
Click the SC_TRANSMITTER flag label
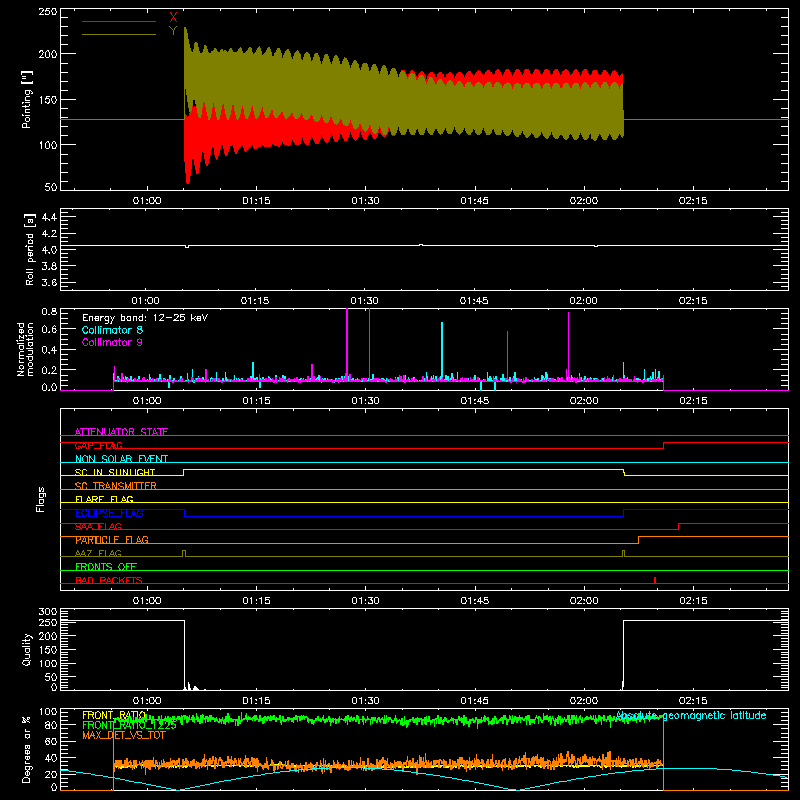(x=116, y=486)
